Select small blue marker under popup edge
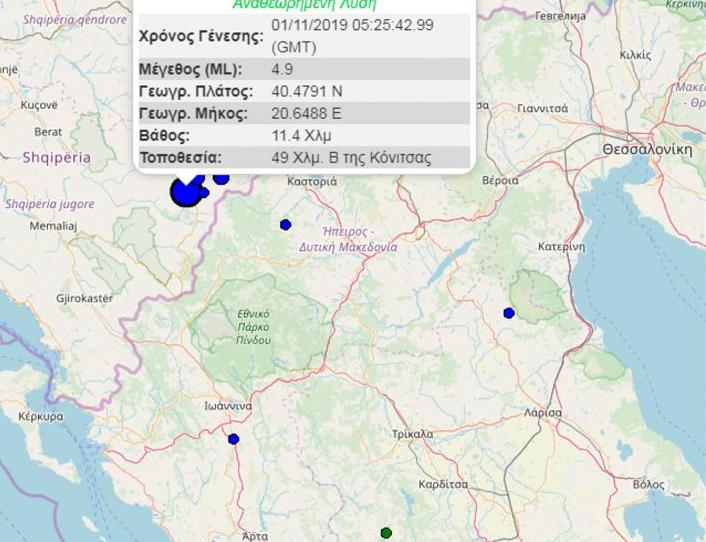Image resolution: width=706 pixels, height=542 pixels. pos(222,179)
